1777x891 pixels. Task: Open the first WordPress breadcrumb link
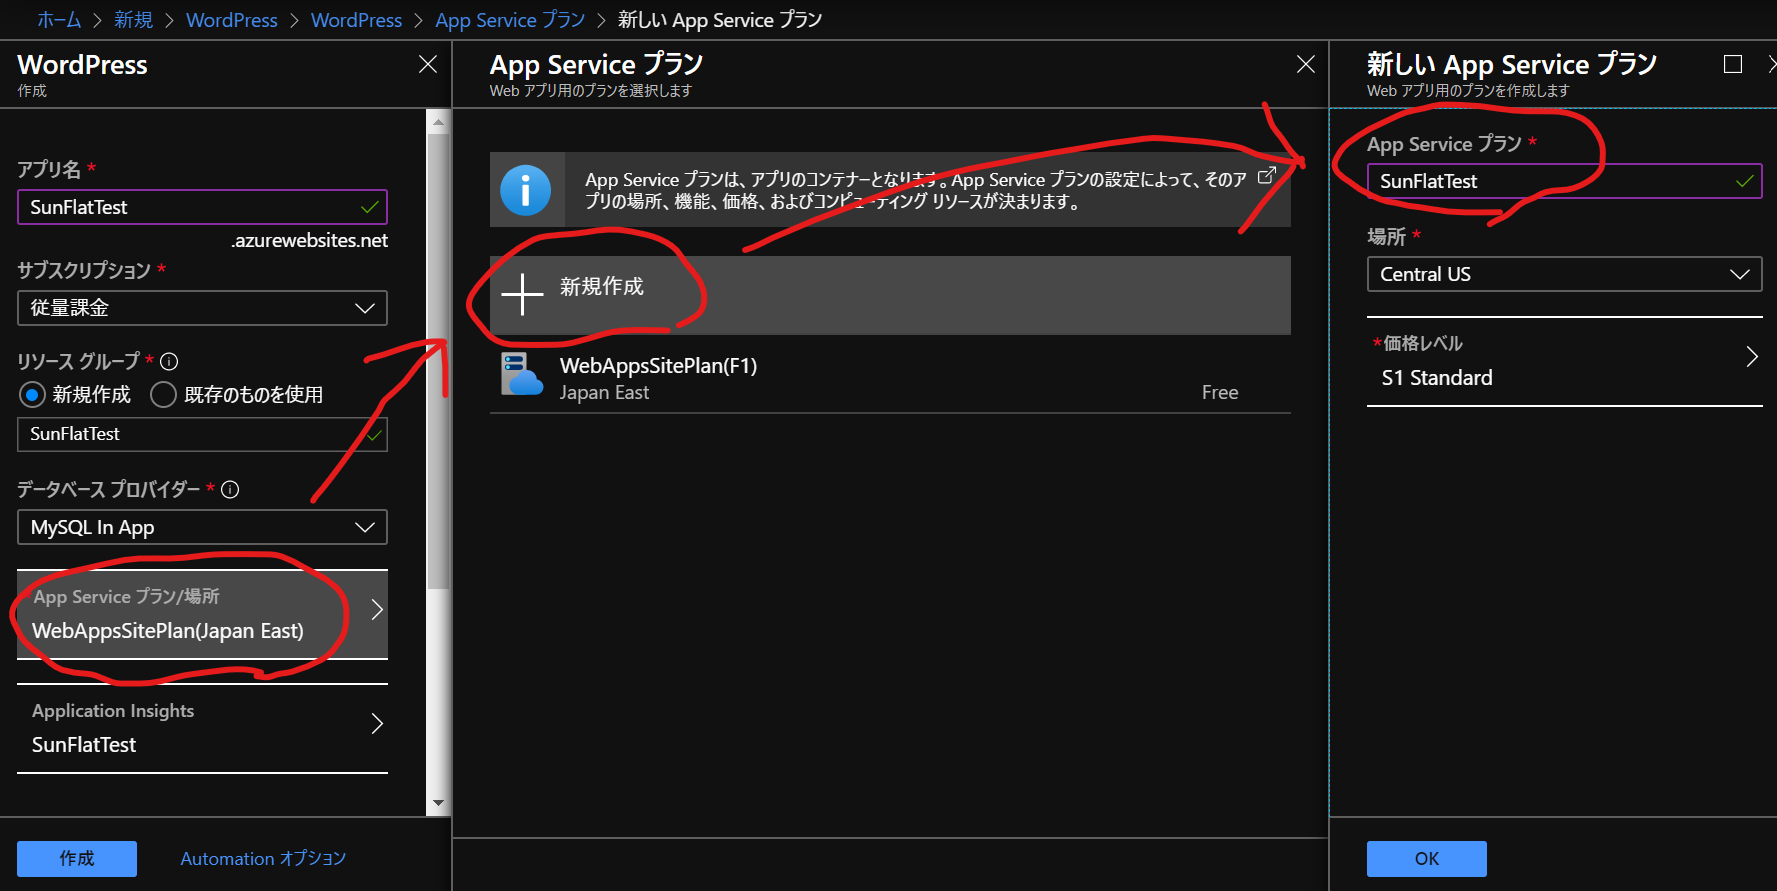pyautogui.click(x=232, y=20)
